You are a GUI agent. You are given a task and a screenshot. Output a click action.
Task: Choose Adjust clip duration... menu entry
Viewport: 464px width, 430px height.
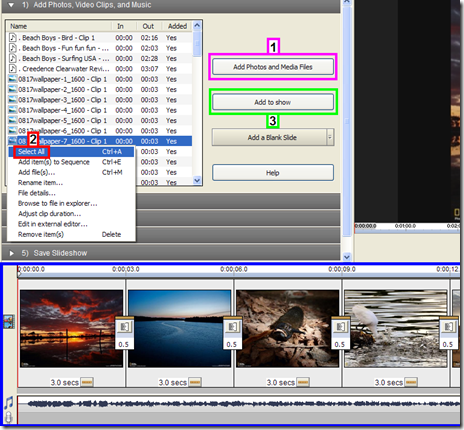tap(71, 214)
